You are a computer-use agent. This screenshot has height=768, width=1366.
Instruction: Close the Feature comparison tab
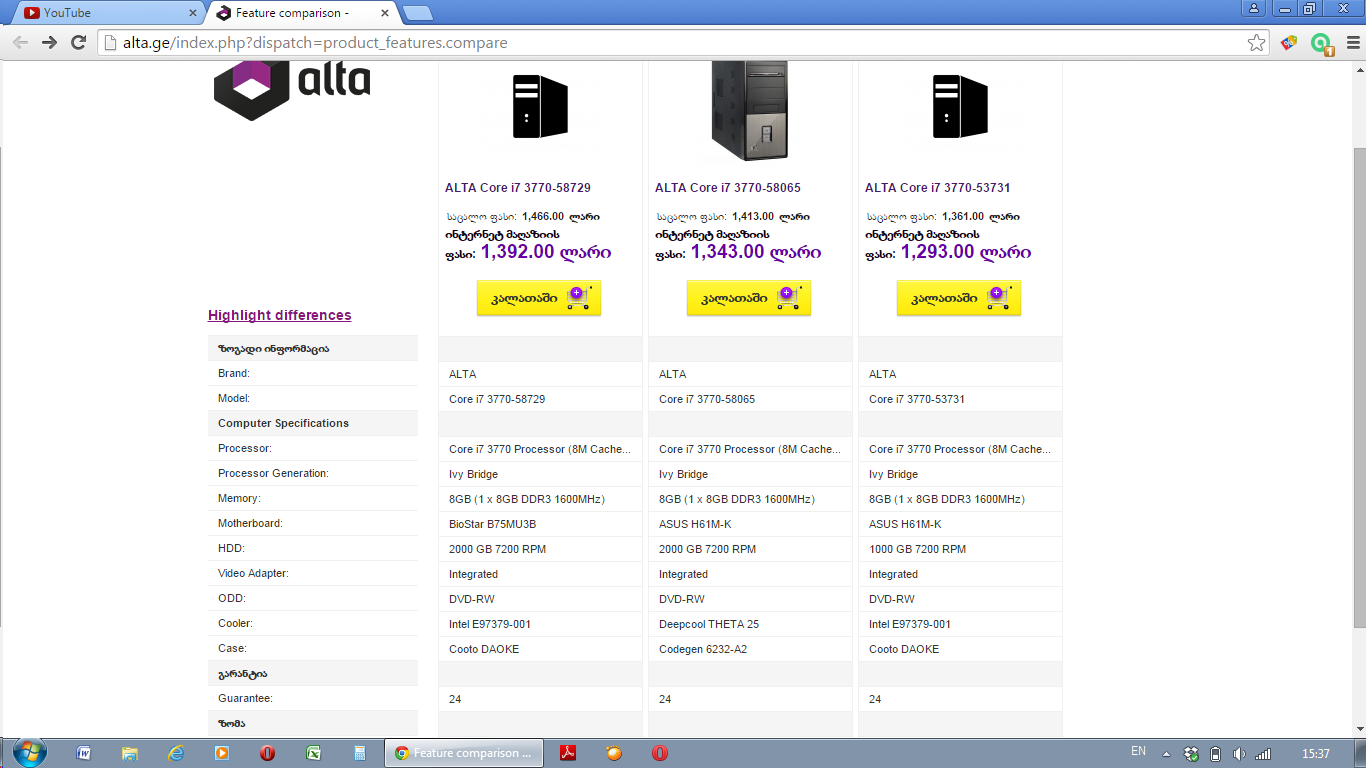coord(385,13)
